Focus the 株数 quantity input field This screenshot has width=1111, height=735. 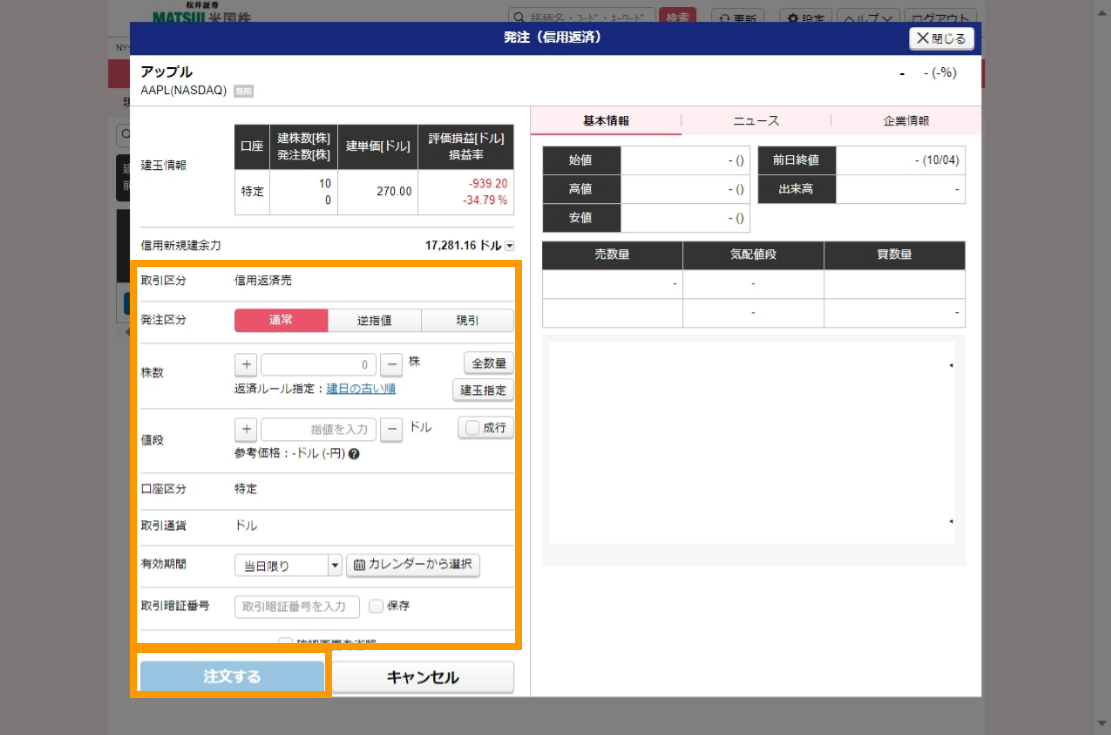click(x=318, y=364)
